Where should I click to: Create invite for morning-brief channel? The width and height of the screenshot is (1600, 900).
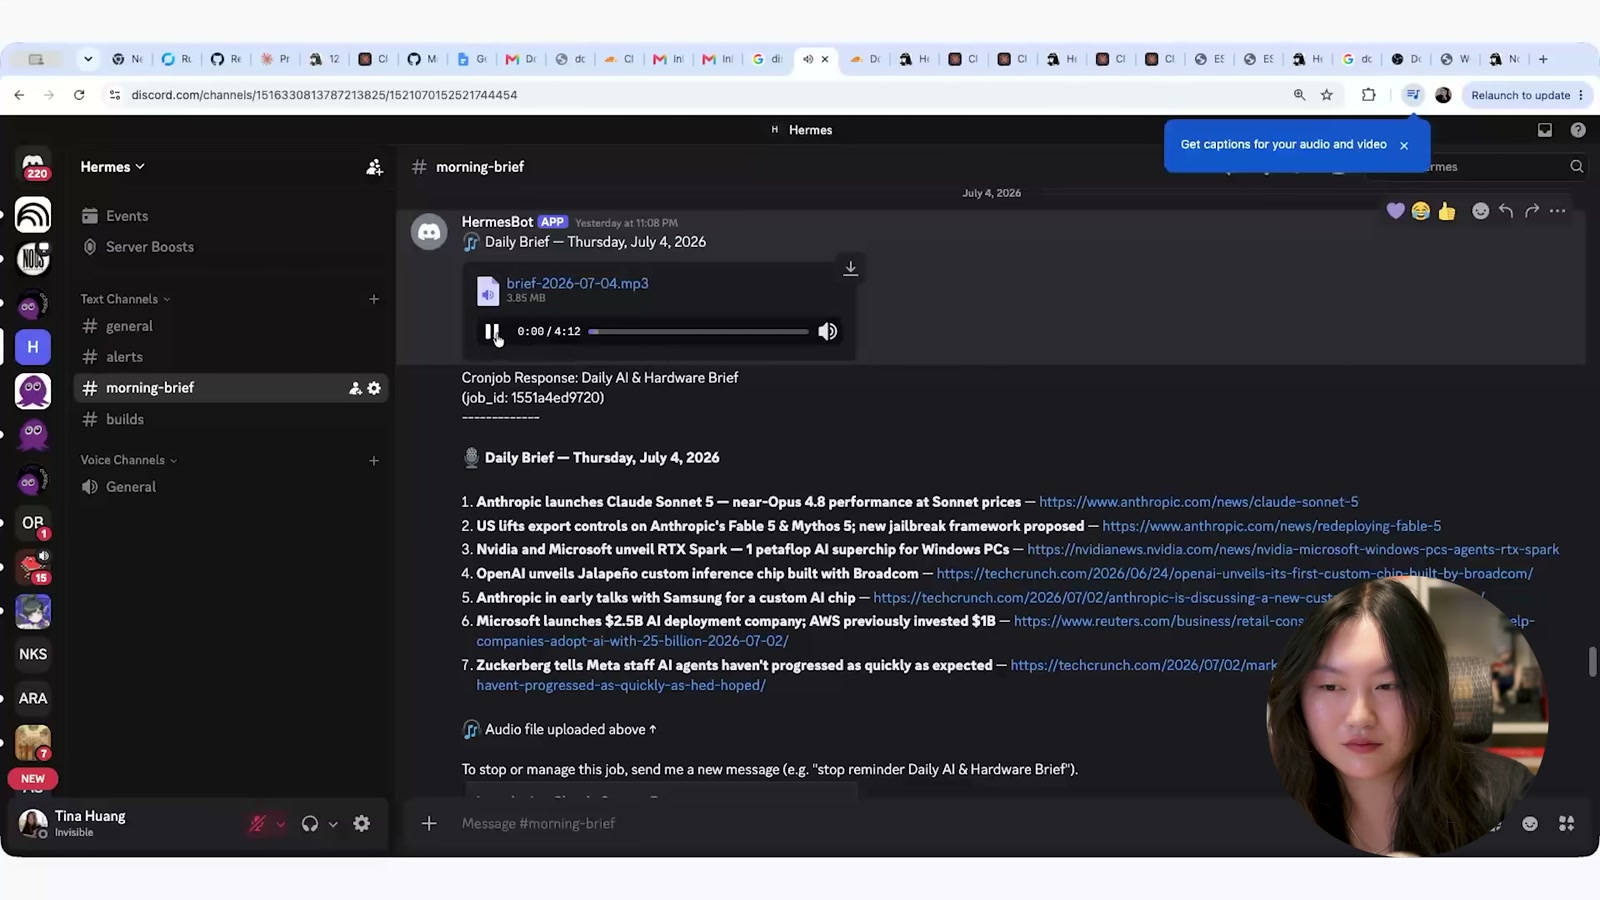355,388
